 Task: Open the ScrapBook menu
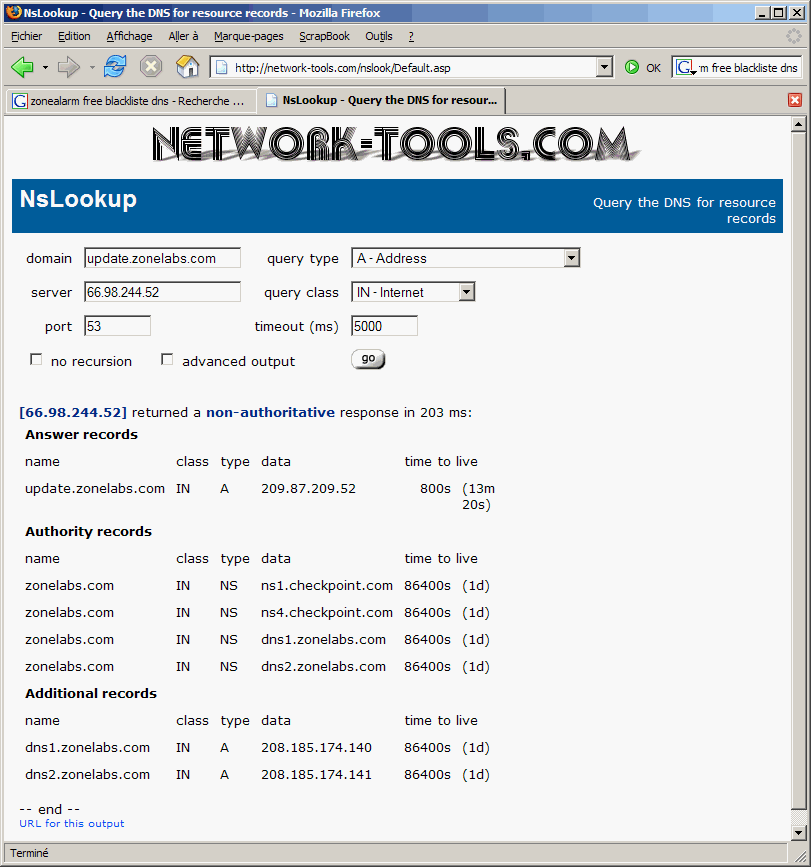pos(325,36)
